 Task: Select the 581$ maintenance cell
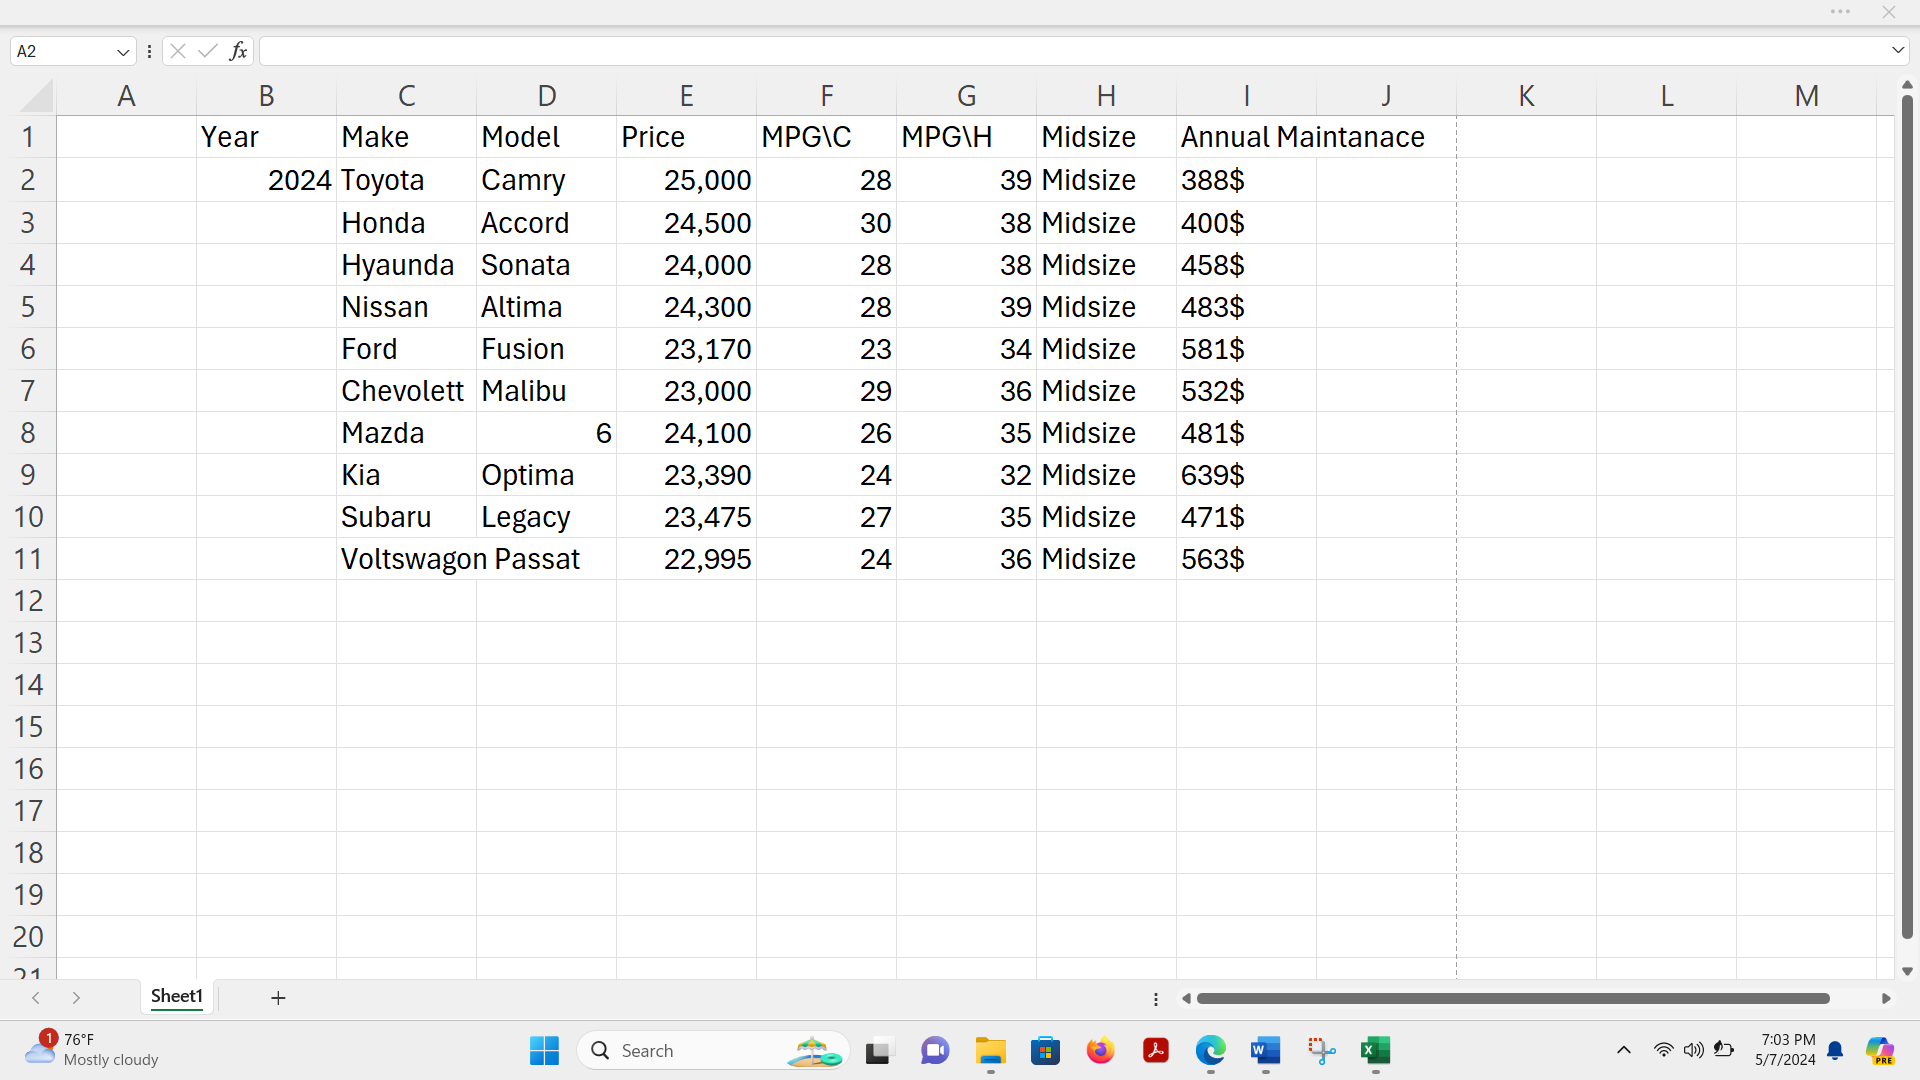pos(1246,349)
